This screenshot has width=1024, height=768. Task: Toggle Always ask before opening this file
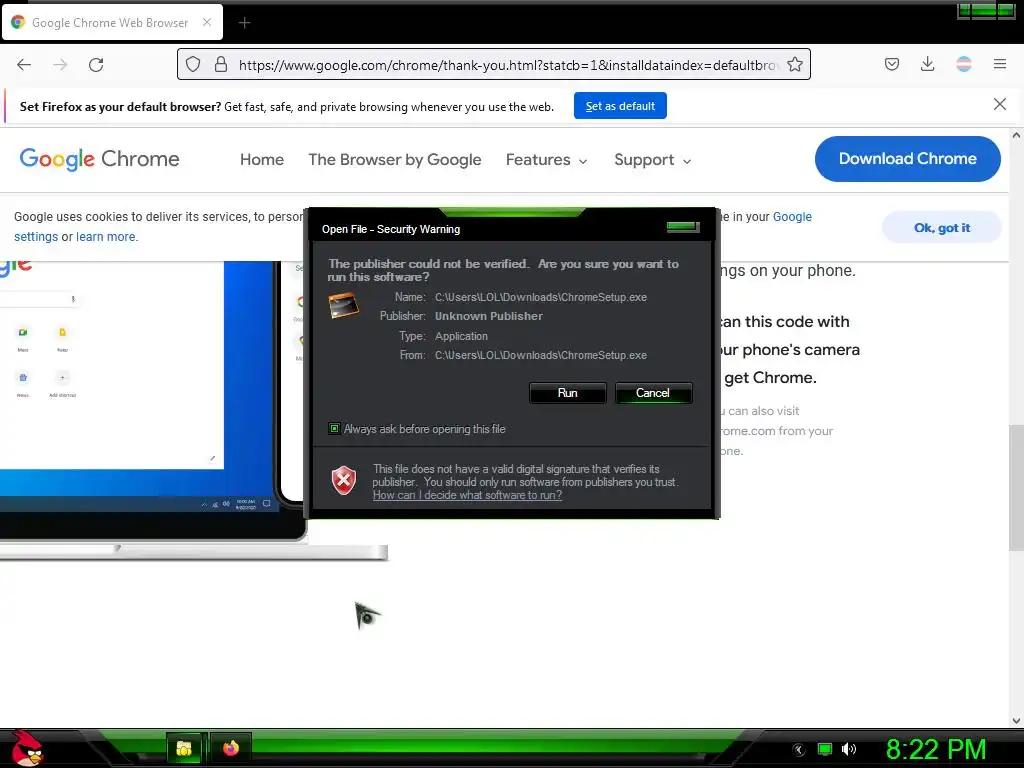pyautogui.click(x=334, y=429)
